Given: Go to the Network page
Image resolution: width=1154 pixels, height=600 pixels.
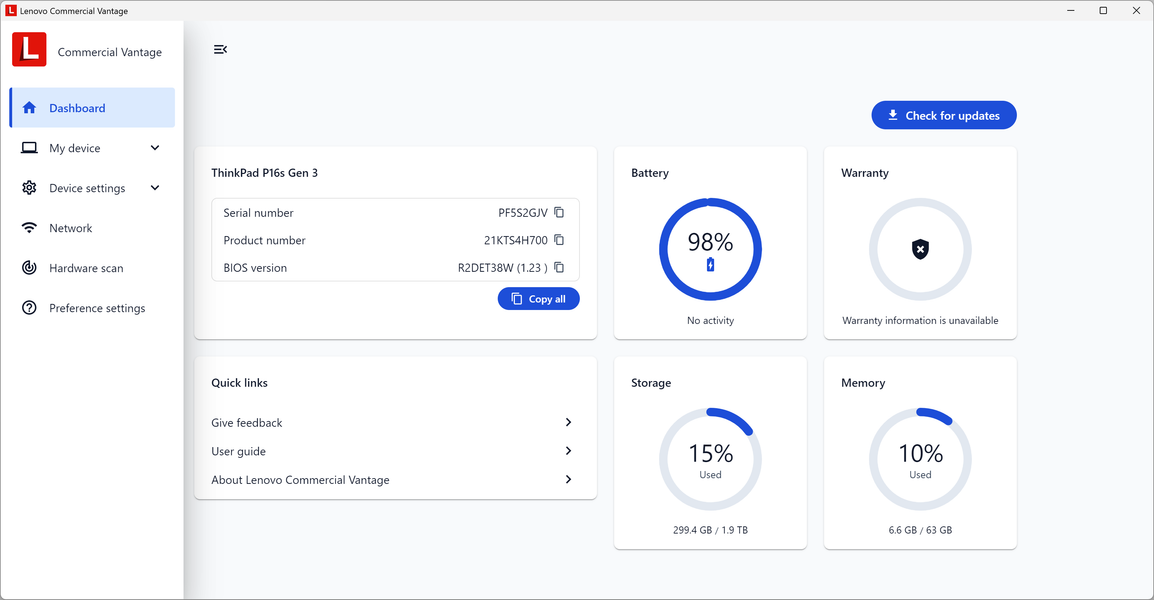Looking at the screenshot, I should [93, 228].
